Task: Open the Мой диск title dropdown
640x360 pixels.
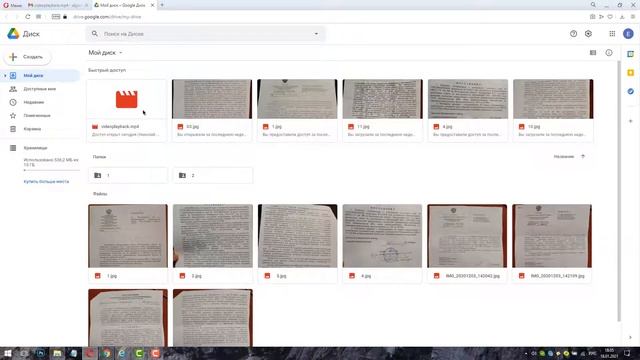Action: pos(105,53)
